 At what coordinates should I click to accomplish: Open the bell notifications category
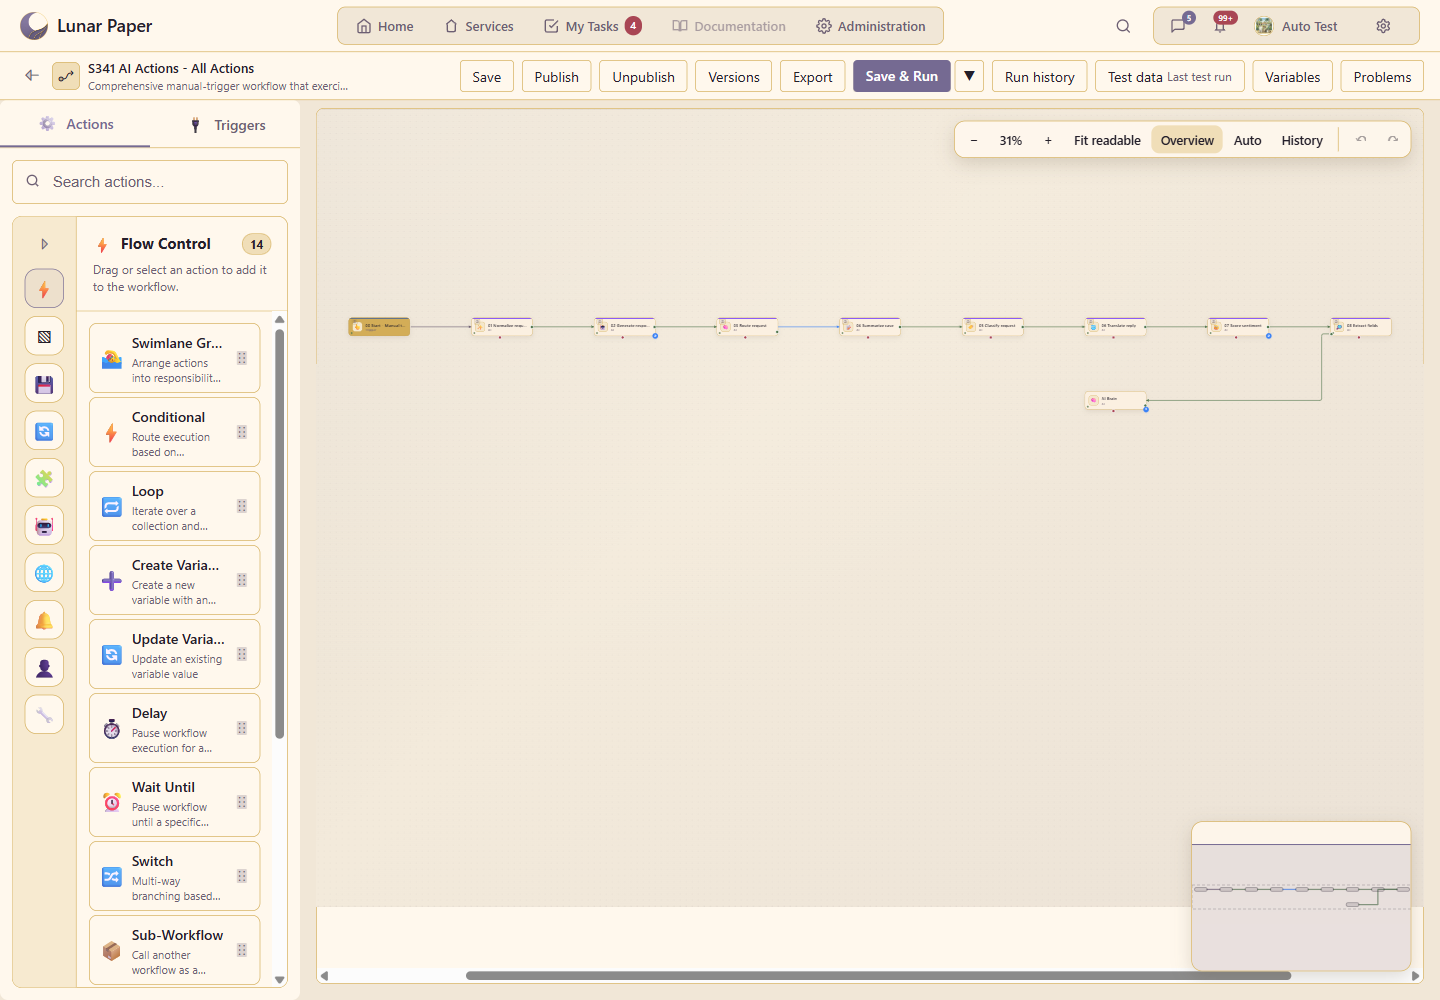coord(44,620)
